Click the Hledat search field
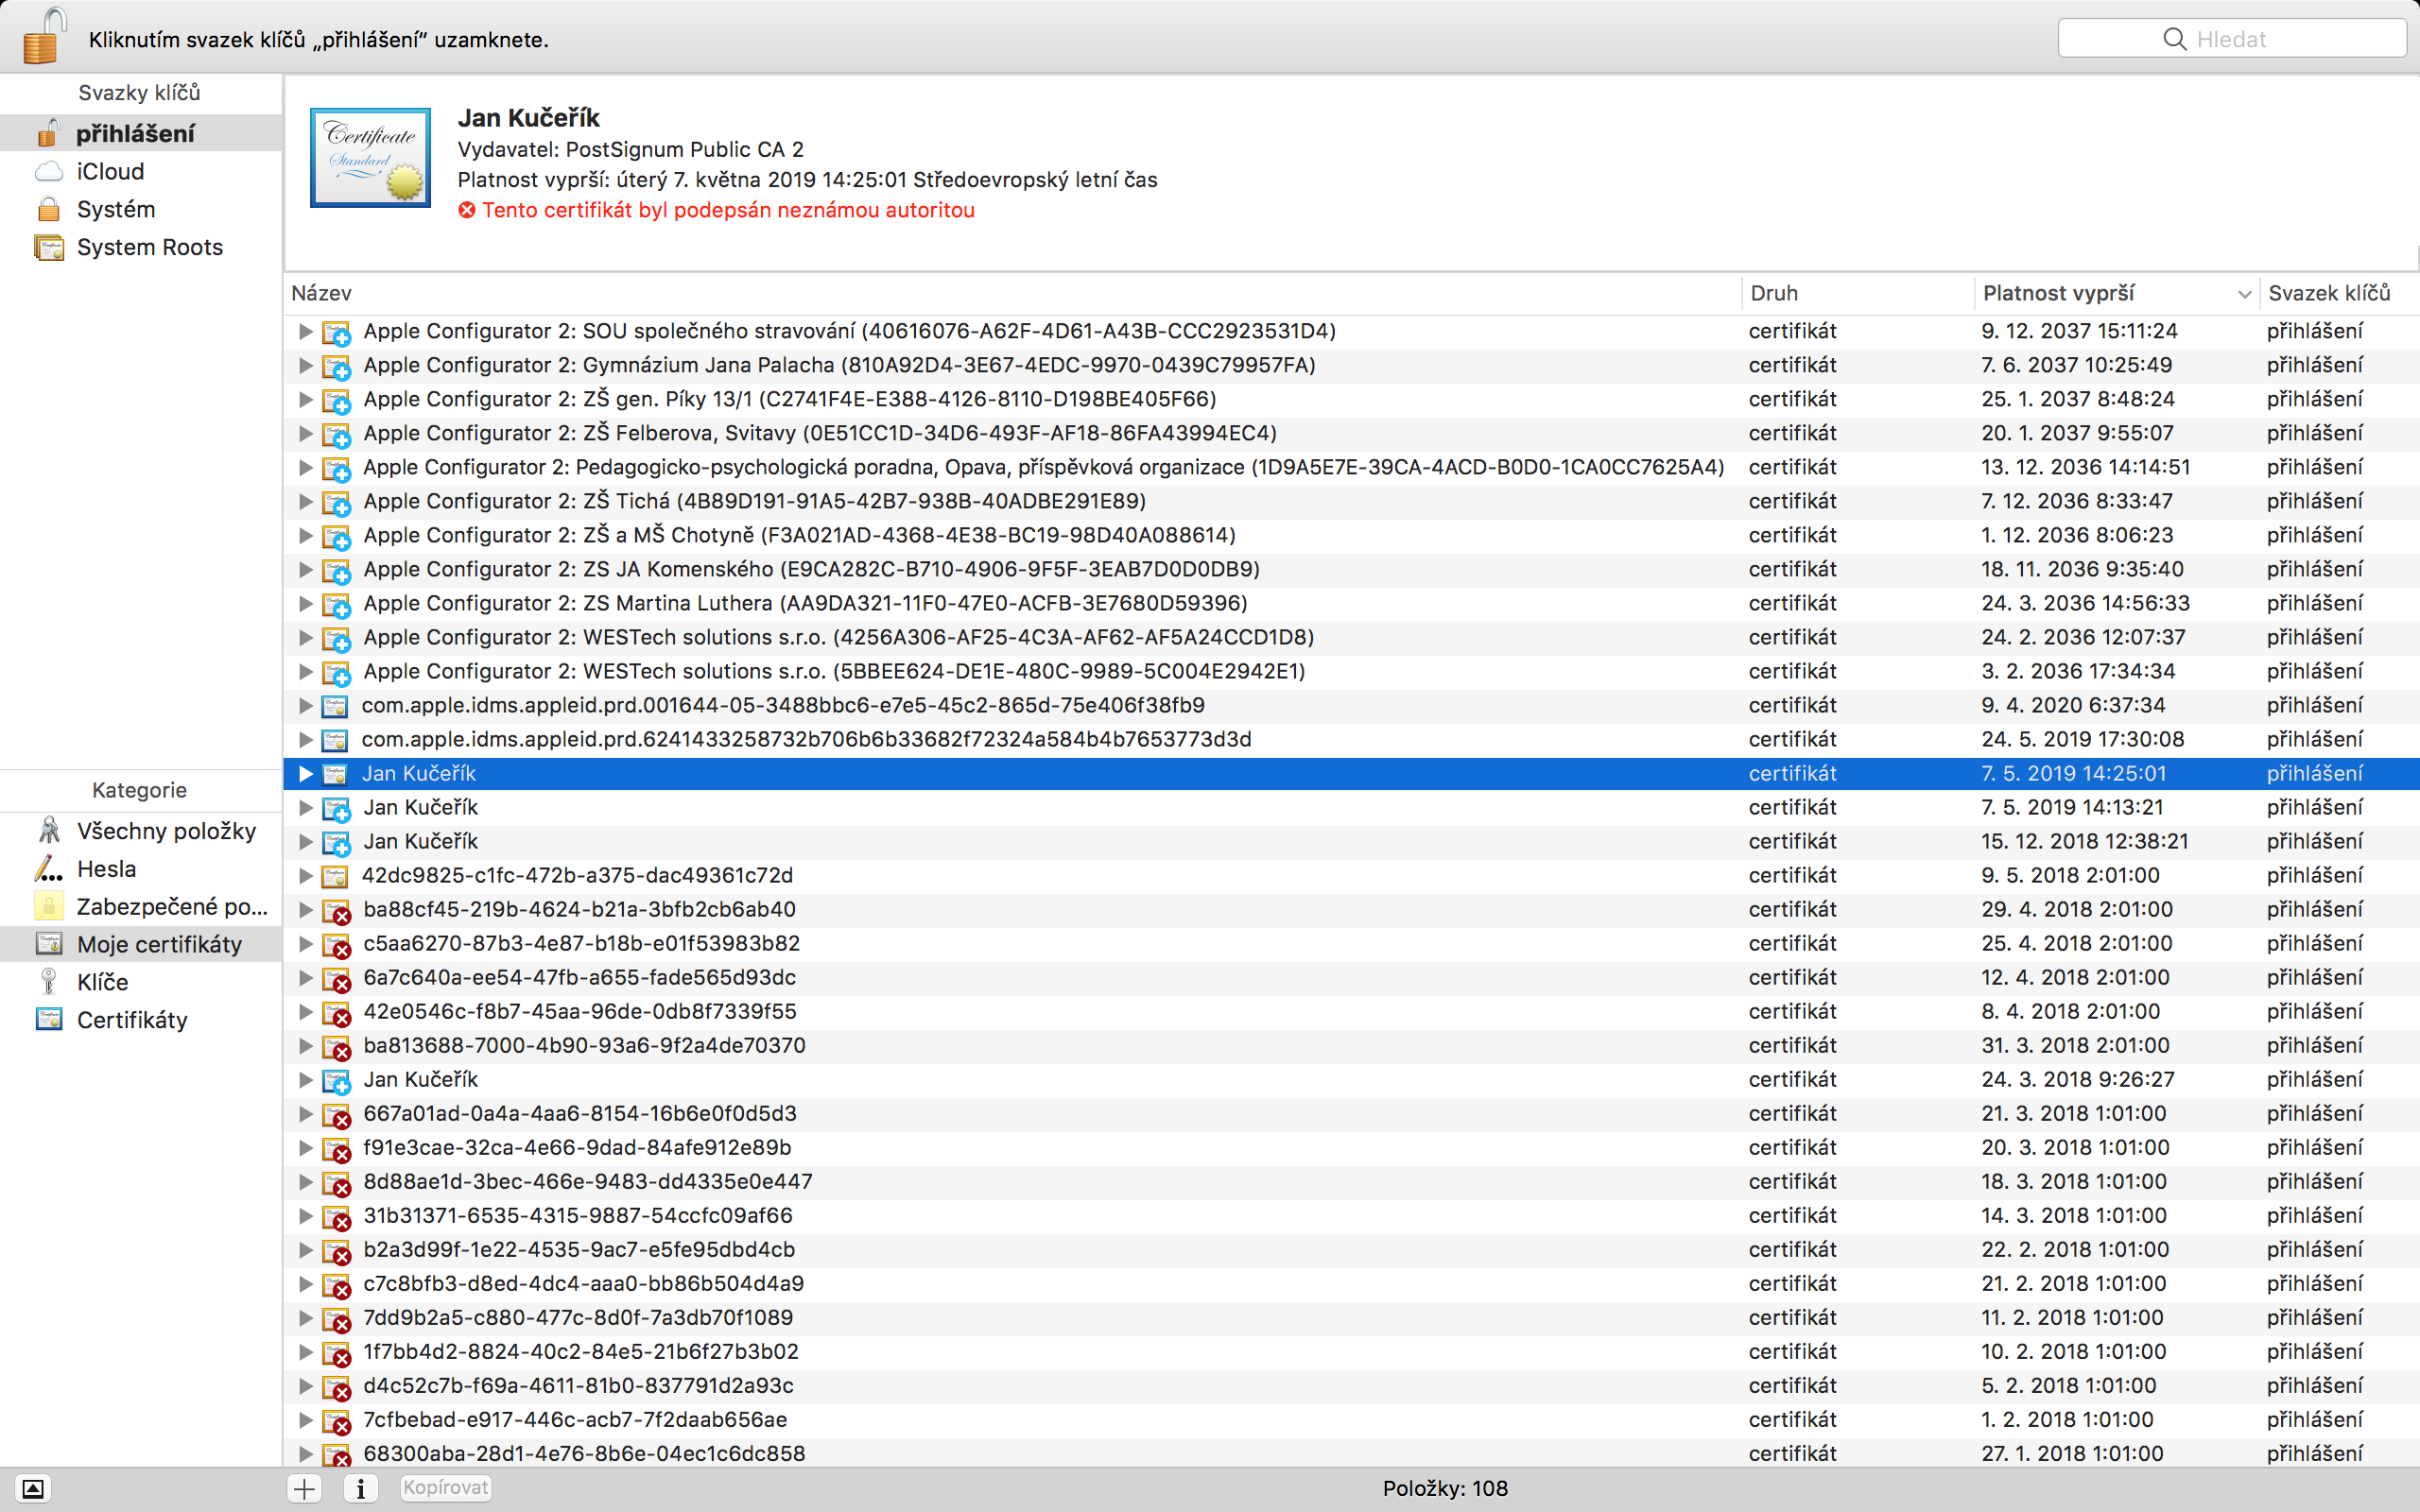 click(x=2231, y=39)
